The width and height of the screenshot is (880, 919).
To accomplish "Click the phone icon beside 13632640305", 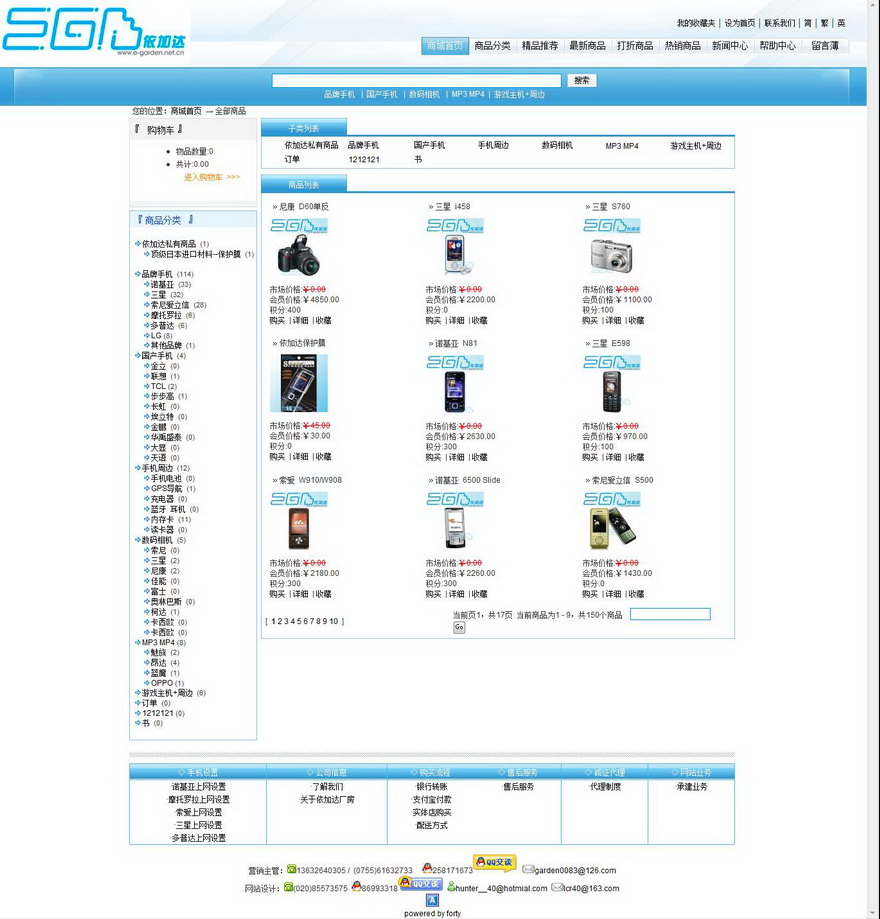I will 291,869.
